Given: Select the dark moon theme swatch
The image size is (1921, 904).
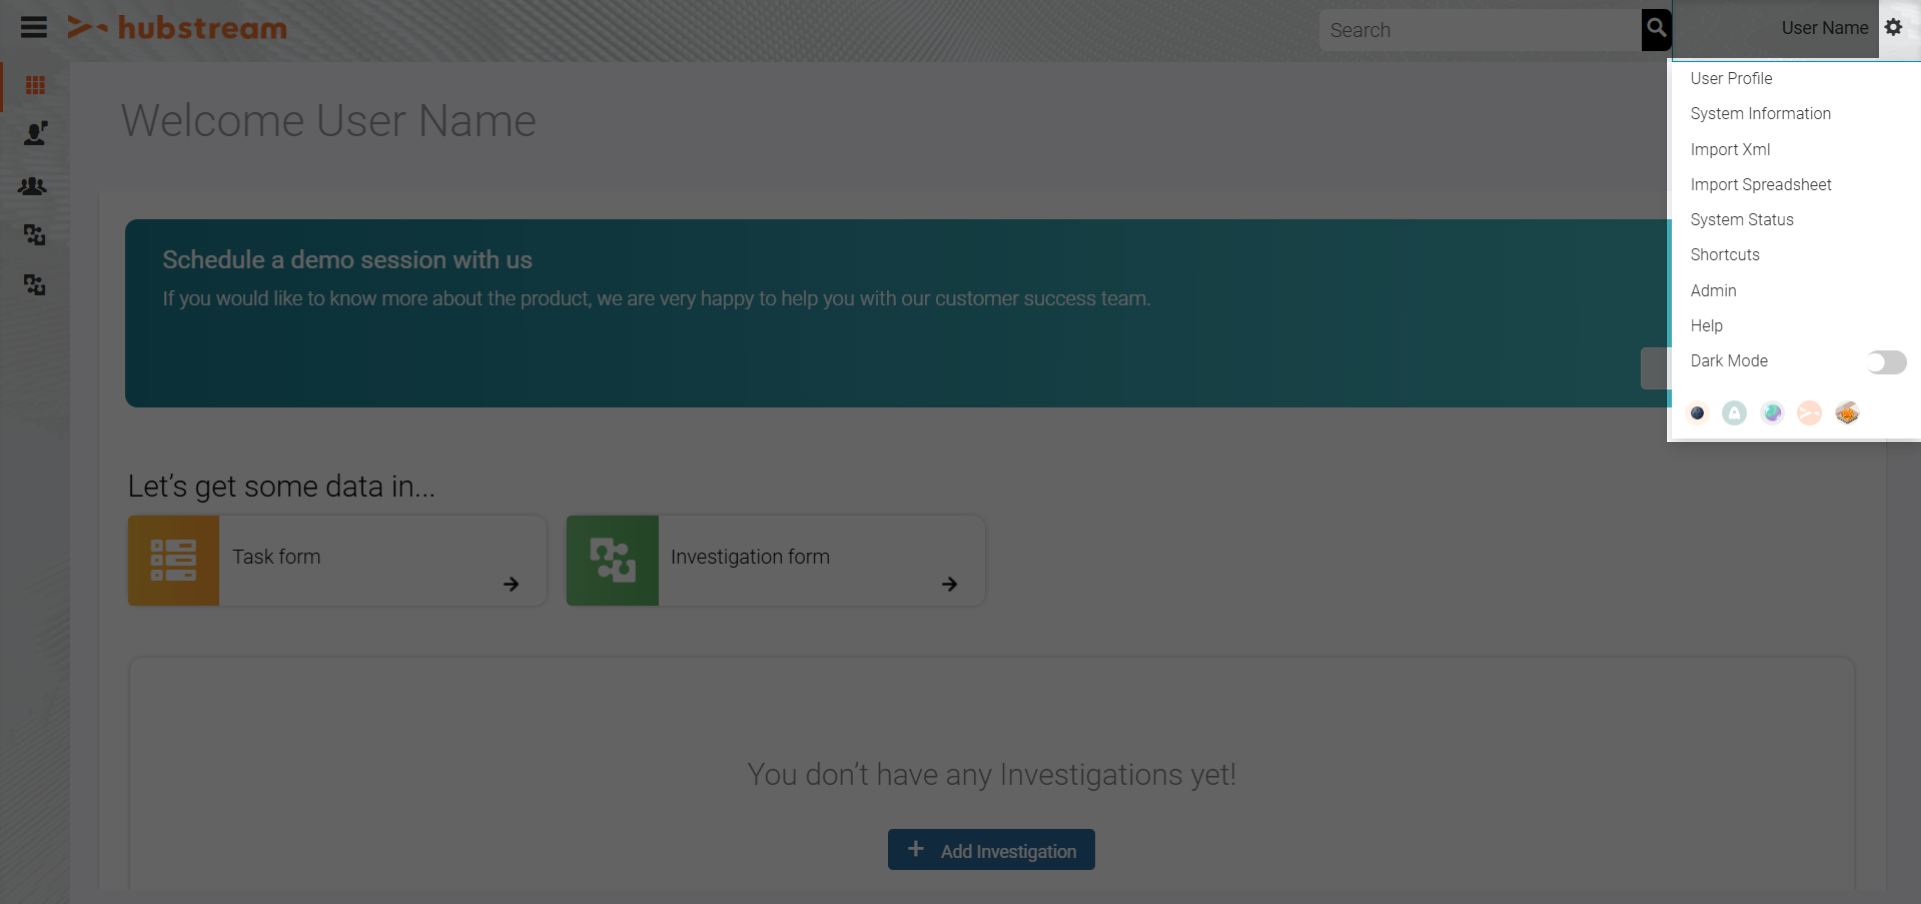Looking at the screenshot, I should [1697, 413].
